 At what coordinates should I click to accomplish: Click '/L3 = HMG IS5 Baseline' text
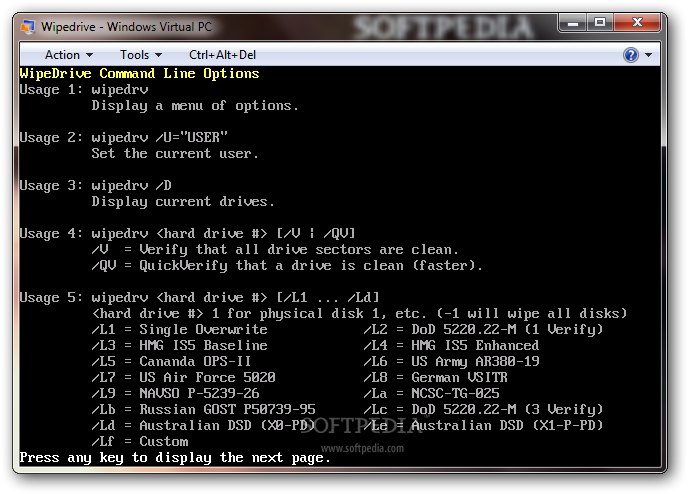point(179,346)
